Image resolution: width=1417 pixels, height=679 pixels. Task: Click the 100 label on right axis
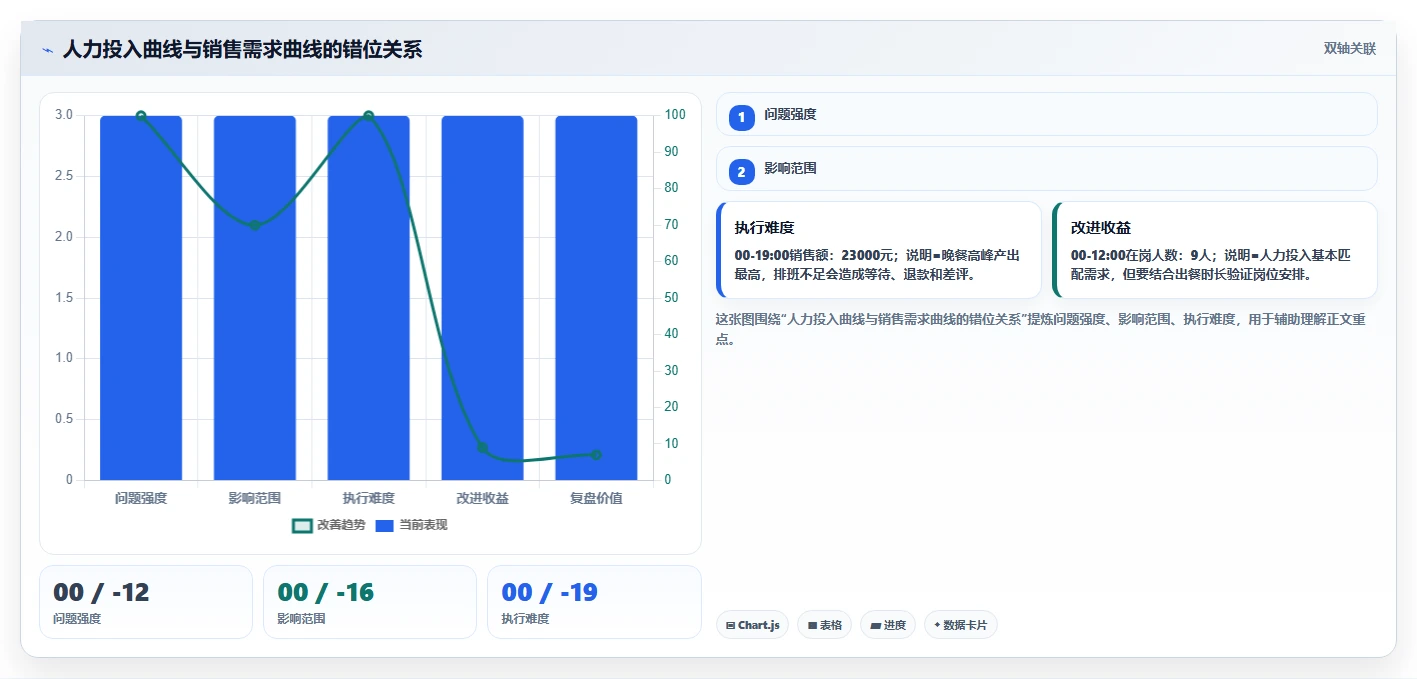click(x=676, y=115)
